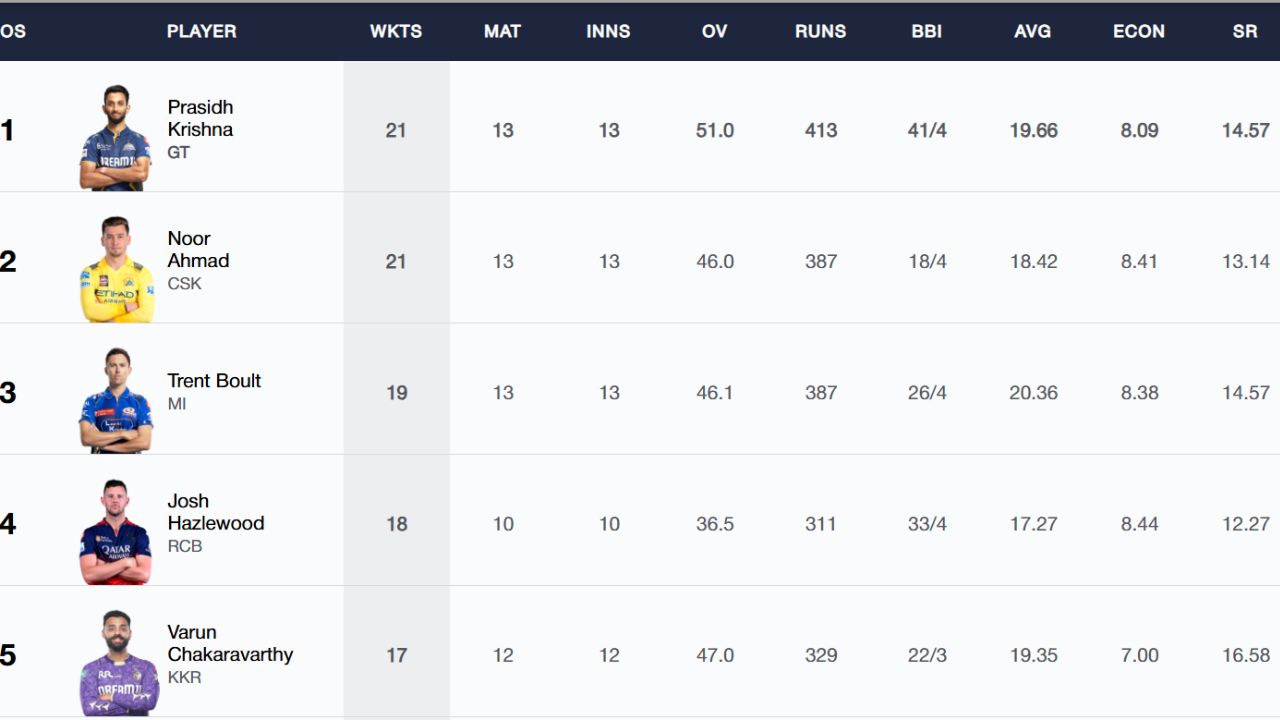Sort by the ECON column header
The image size is (1280, 720).
[1139, 31]
